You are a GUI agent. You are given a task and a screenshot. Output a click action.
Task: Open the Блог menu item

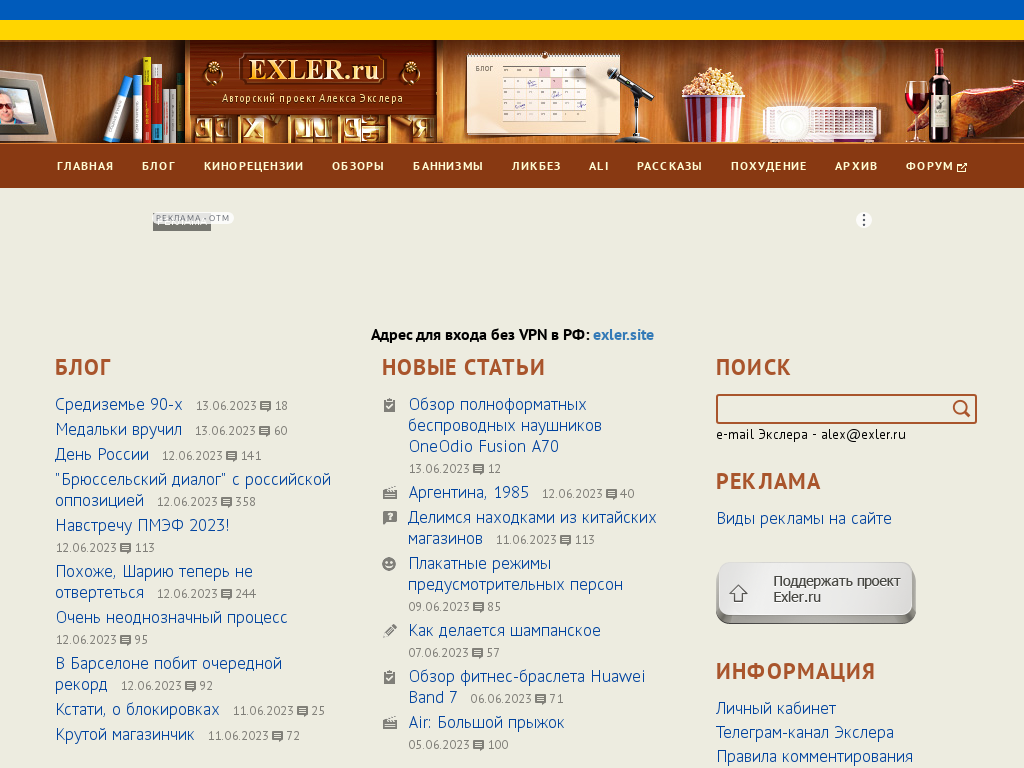click(159, 167)
